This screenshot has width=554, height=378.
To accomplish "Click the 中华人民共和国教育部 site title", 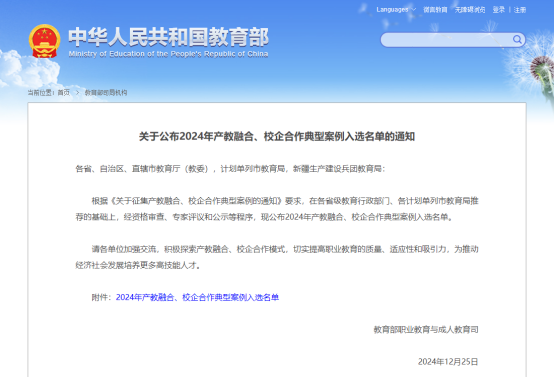I will coord(169,37).
